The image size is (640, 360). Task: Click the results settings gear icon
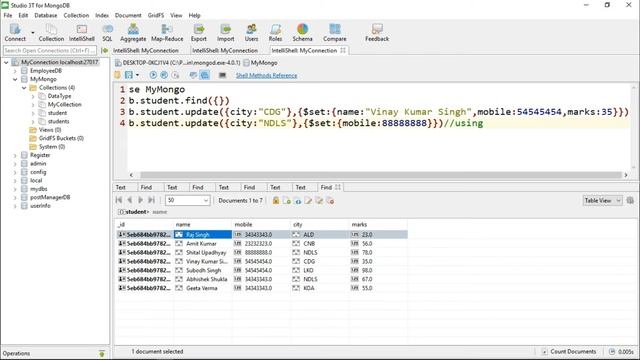pyautogui.click(x=630, y=200)
